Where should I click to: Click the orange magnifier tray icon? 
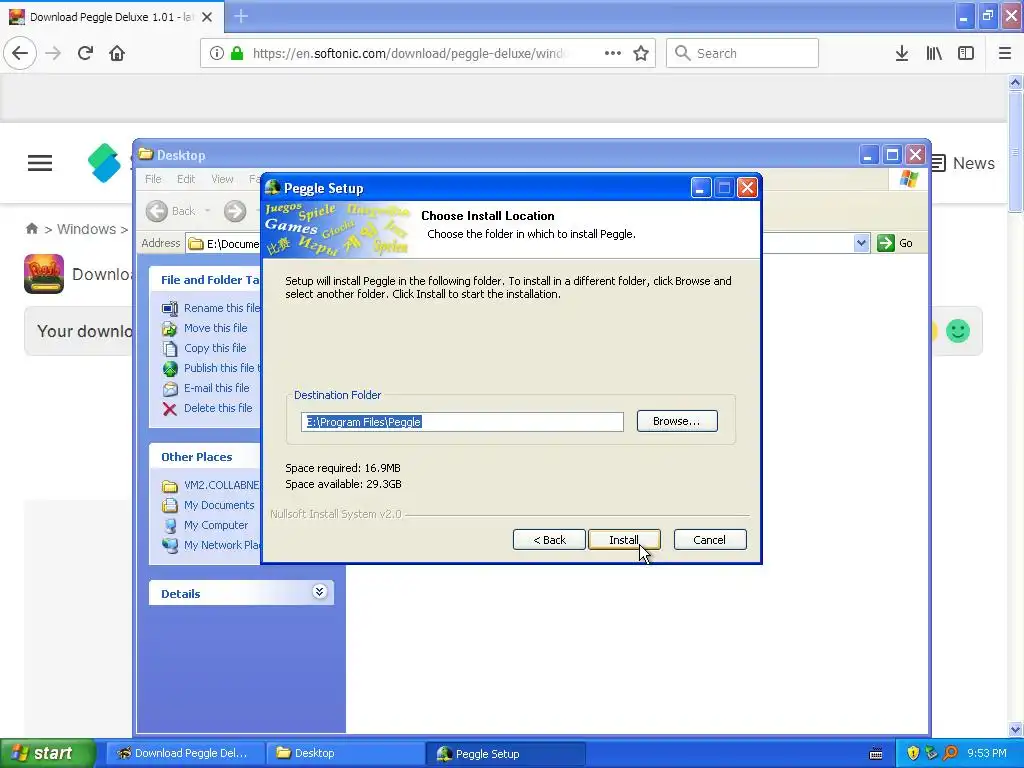tap(951, 753)
